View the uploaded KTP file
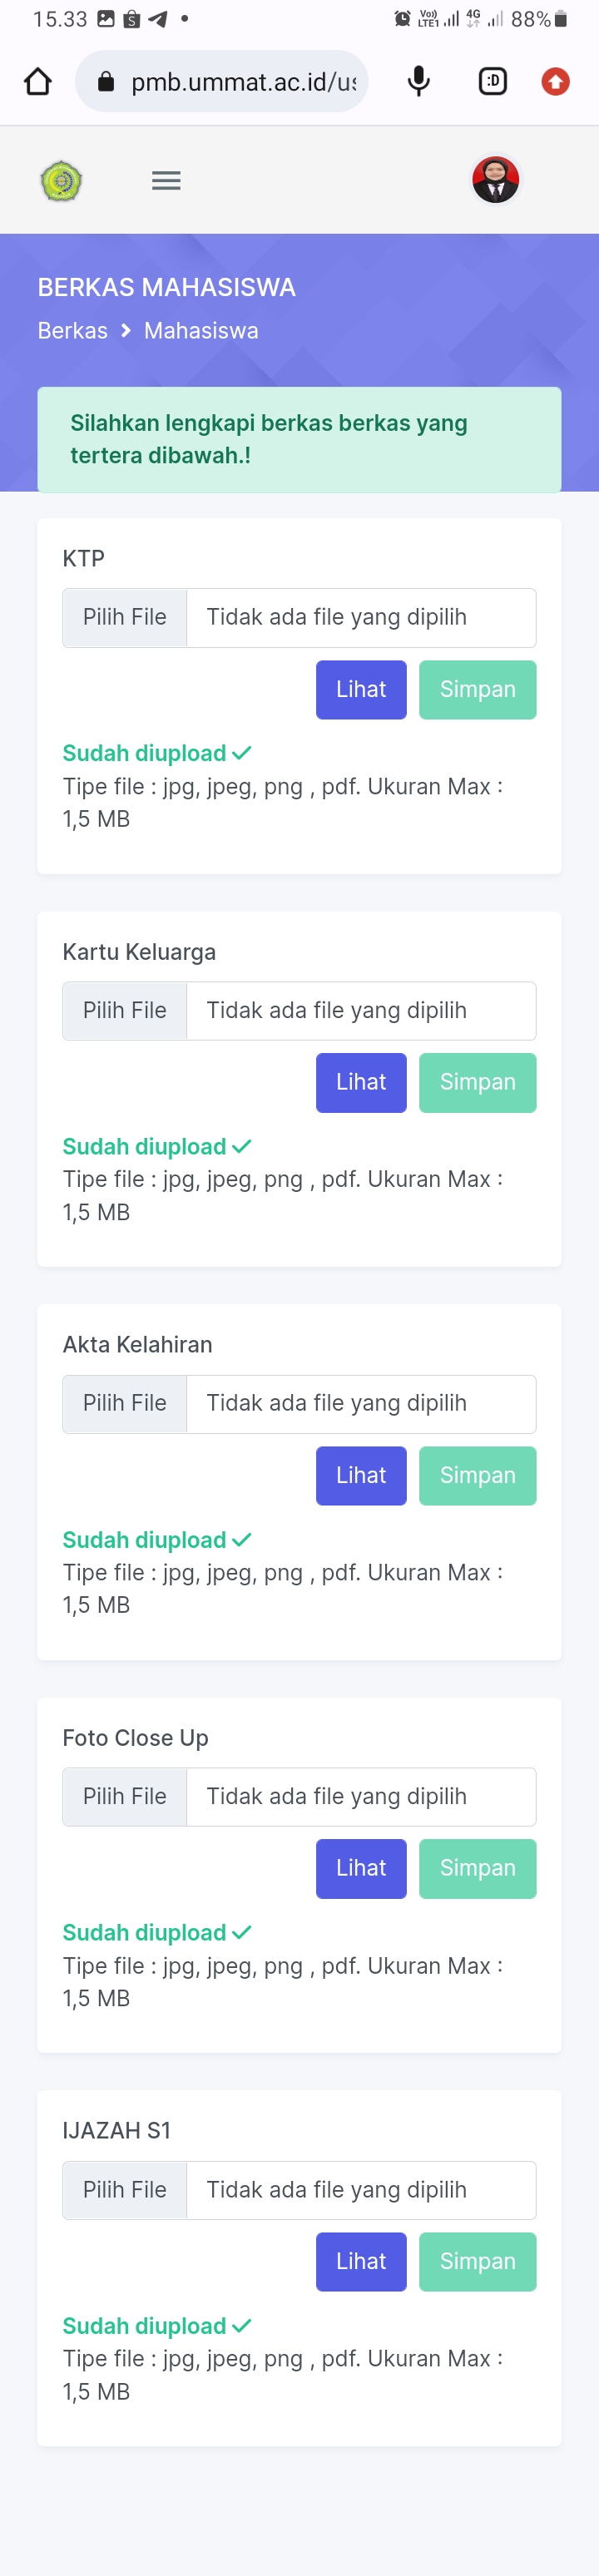This screenshot has width=599, height=2576. click(x=361, y=689)
